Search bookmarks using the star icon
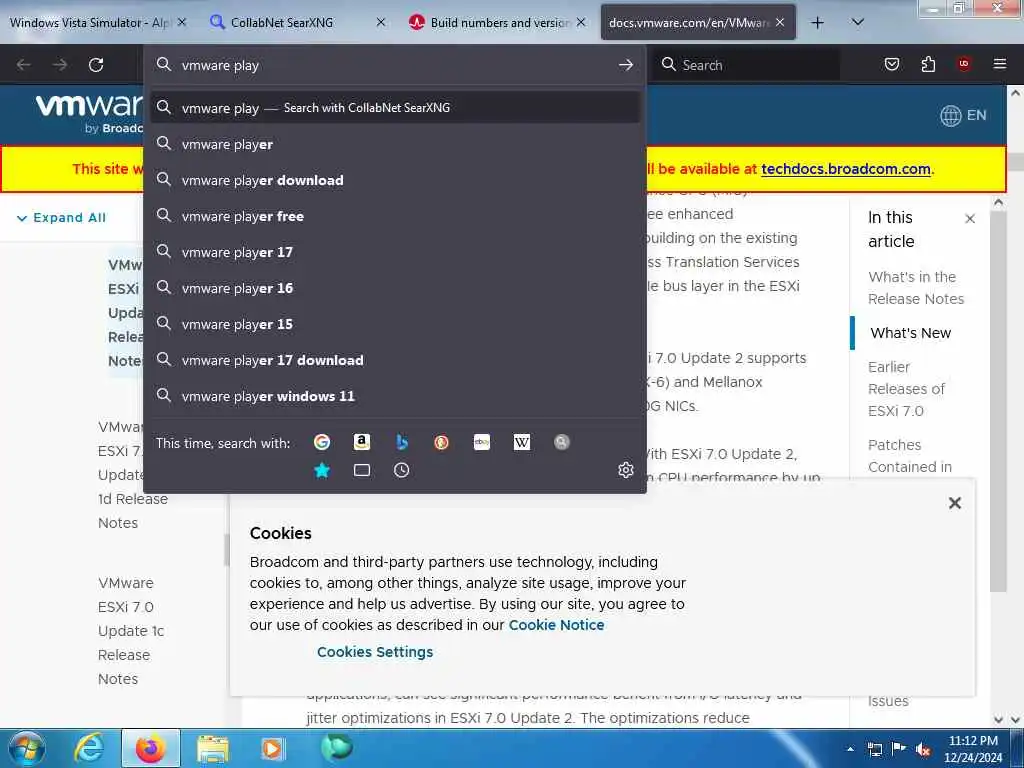The width and height of the screenshot is (1024, 768). [x=321, y=470]
